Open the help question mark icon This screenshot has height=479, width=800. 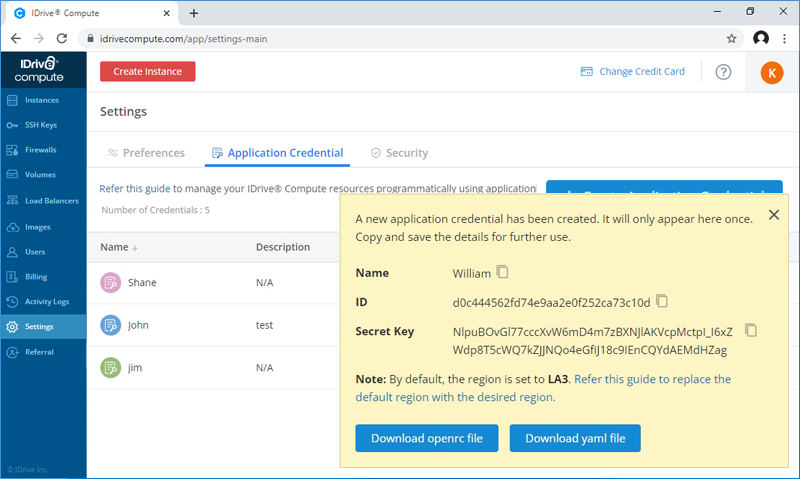point(723,72)
